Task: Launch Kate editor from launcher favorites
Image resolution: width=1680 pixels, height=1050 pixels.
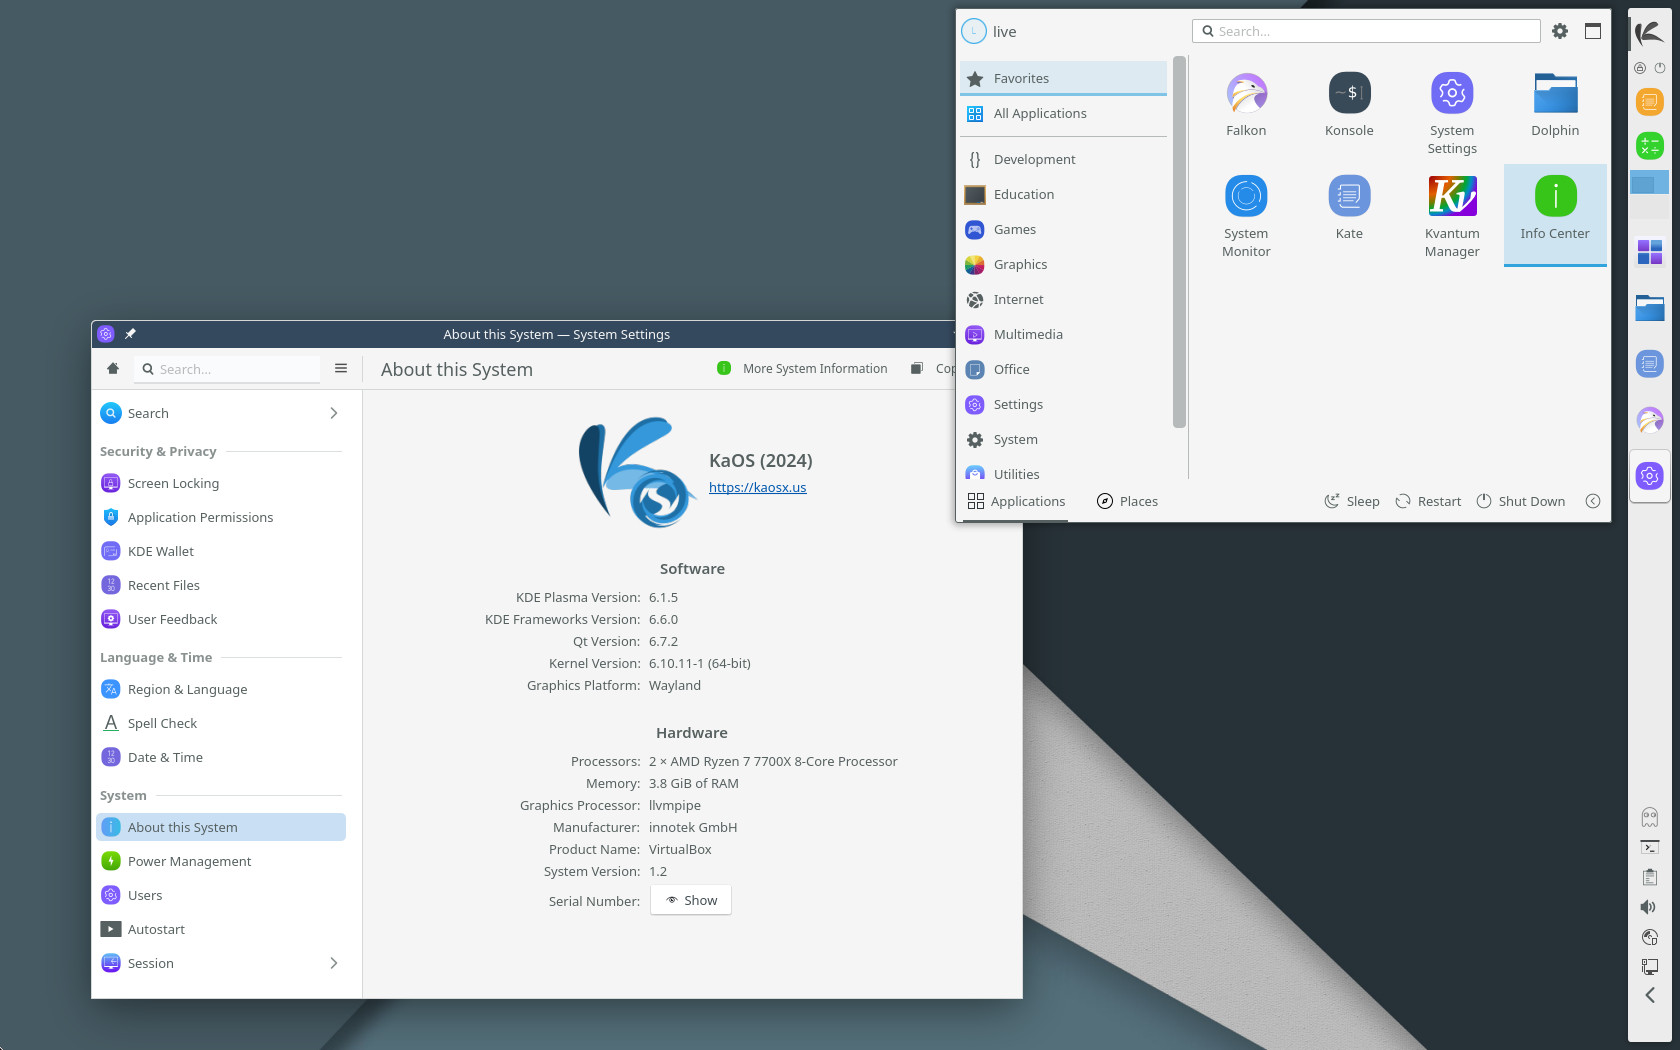Action: [1349, 207]
